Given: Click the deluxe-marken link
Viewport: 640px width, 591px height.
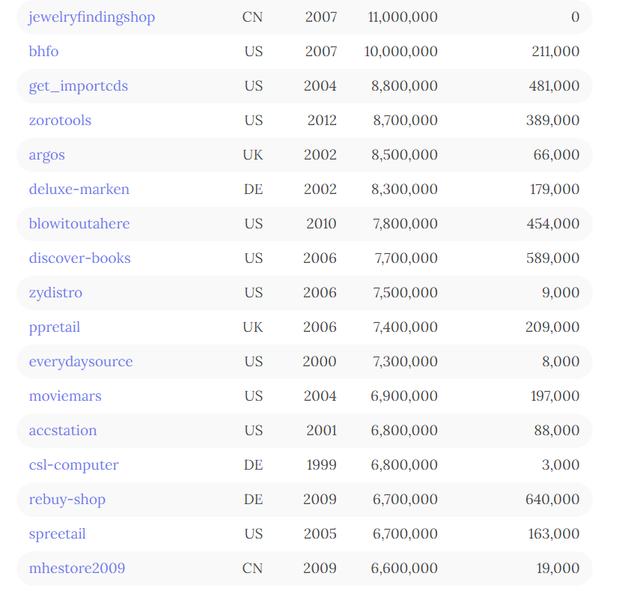Looking at the screenshot, I should [79, 189].
